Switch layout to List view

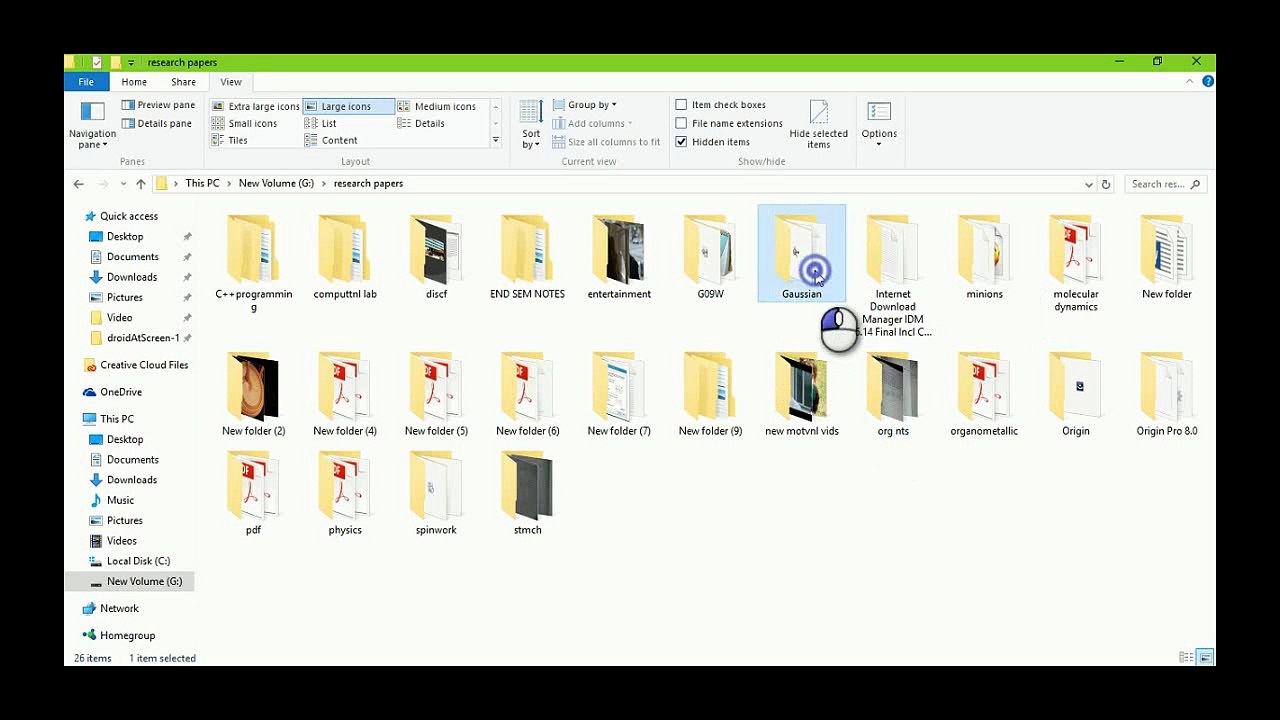320,123
